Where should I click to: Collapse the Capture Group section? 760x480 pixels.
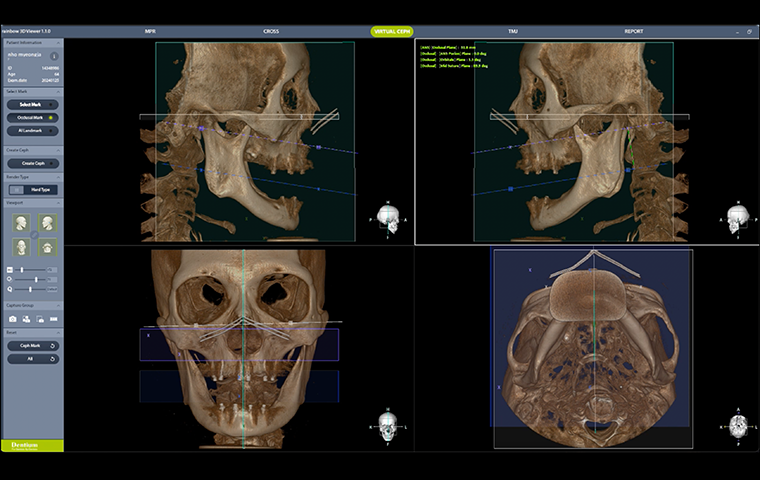[x=58, y=305]
